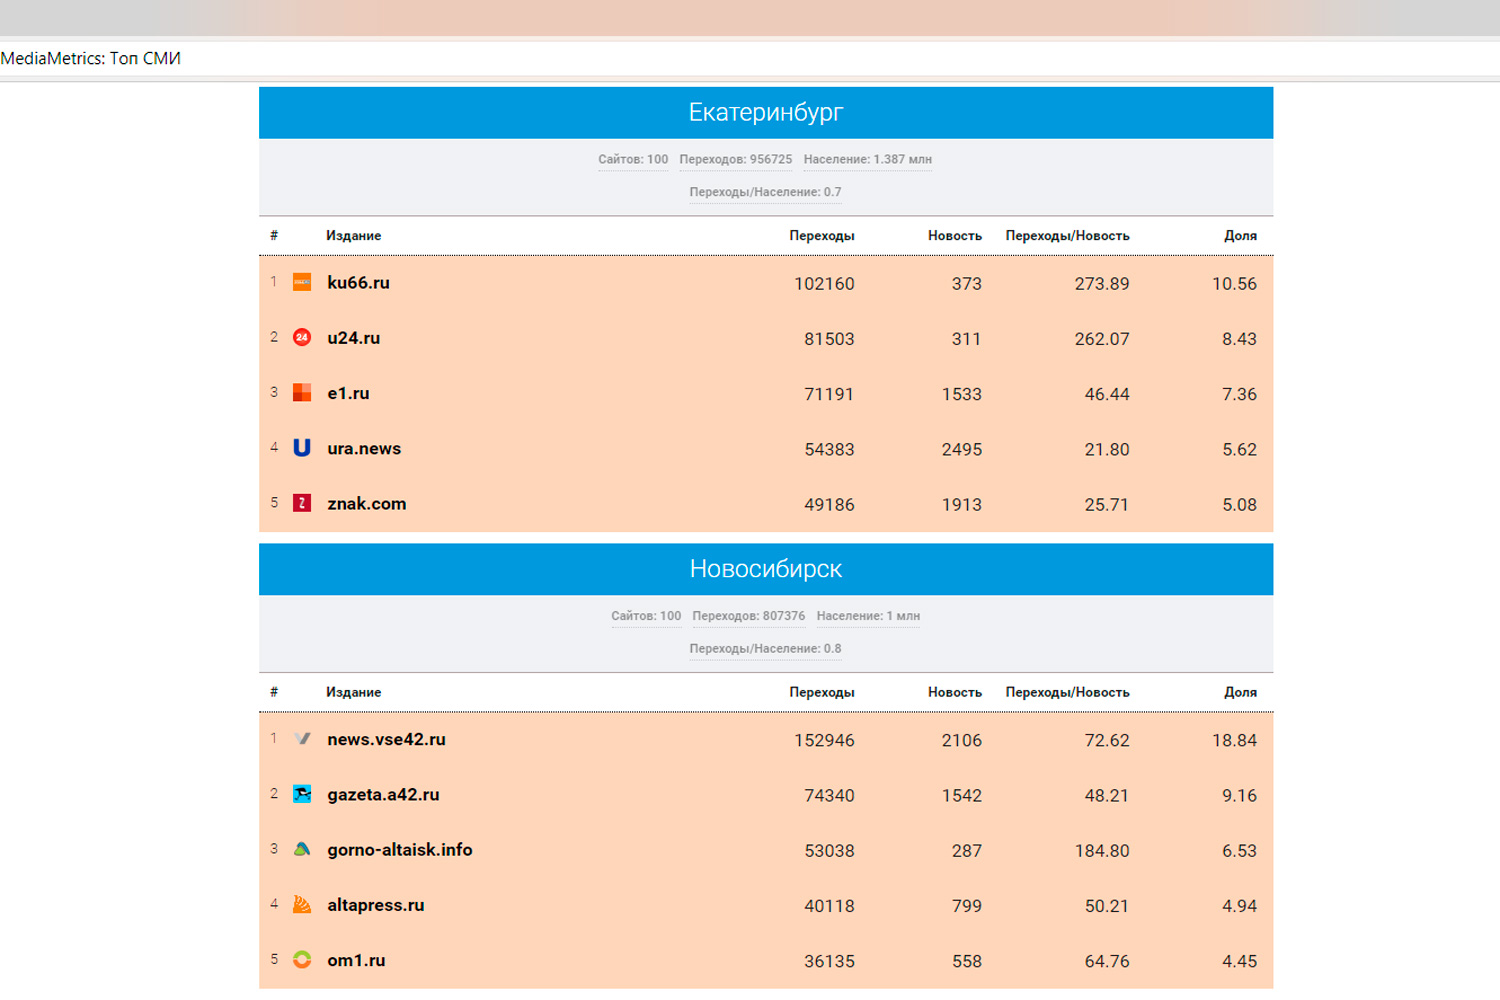Viewport: 1500px width, 1000px height.
Task: Open the ura.news publication link
Action: pos(364,449)
